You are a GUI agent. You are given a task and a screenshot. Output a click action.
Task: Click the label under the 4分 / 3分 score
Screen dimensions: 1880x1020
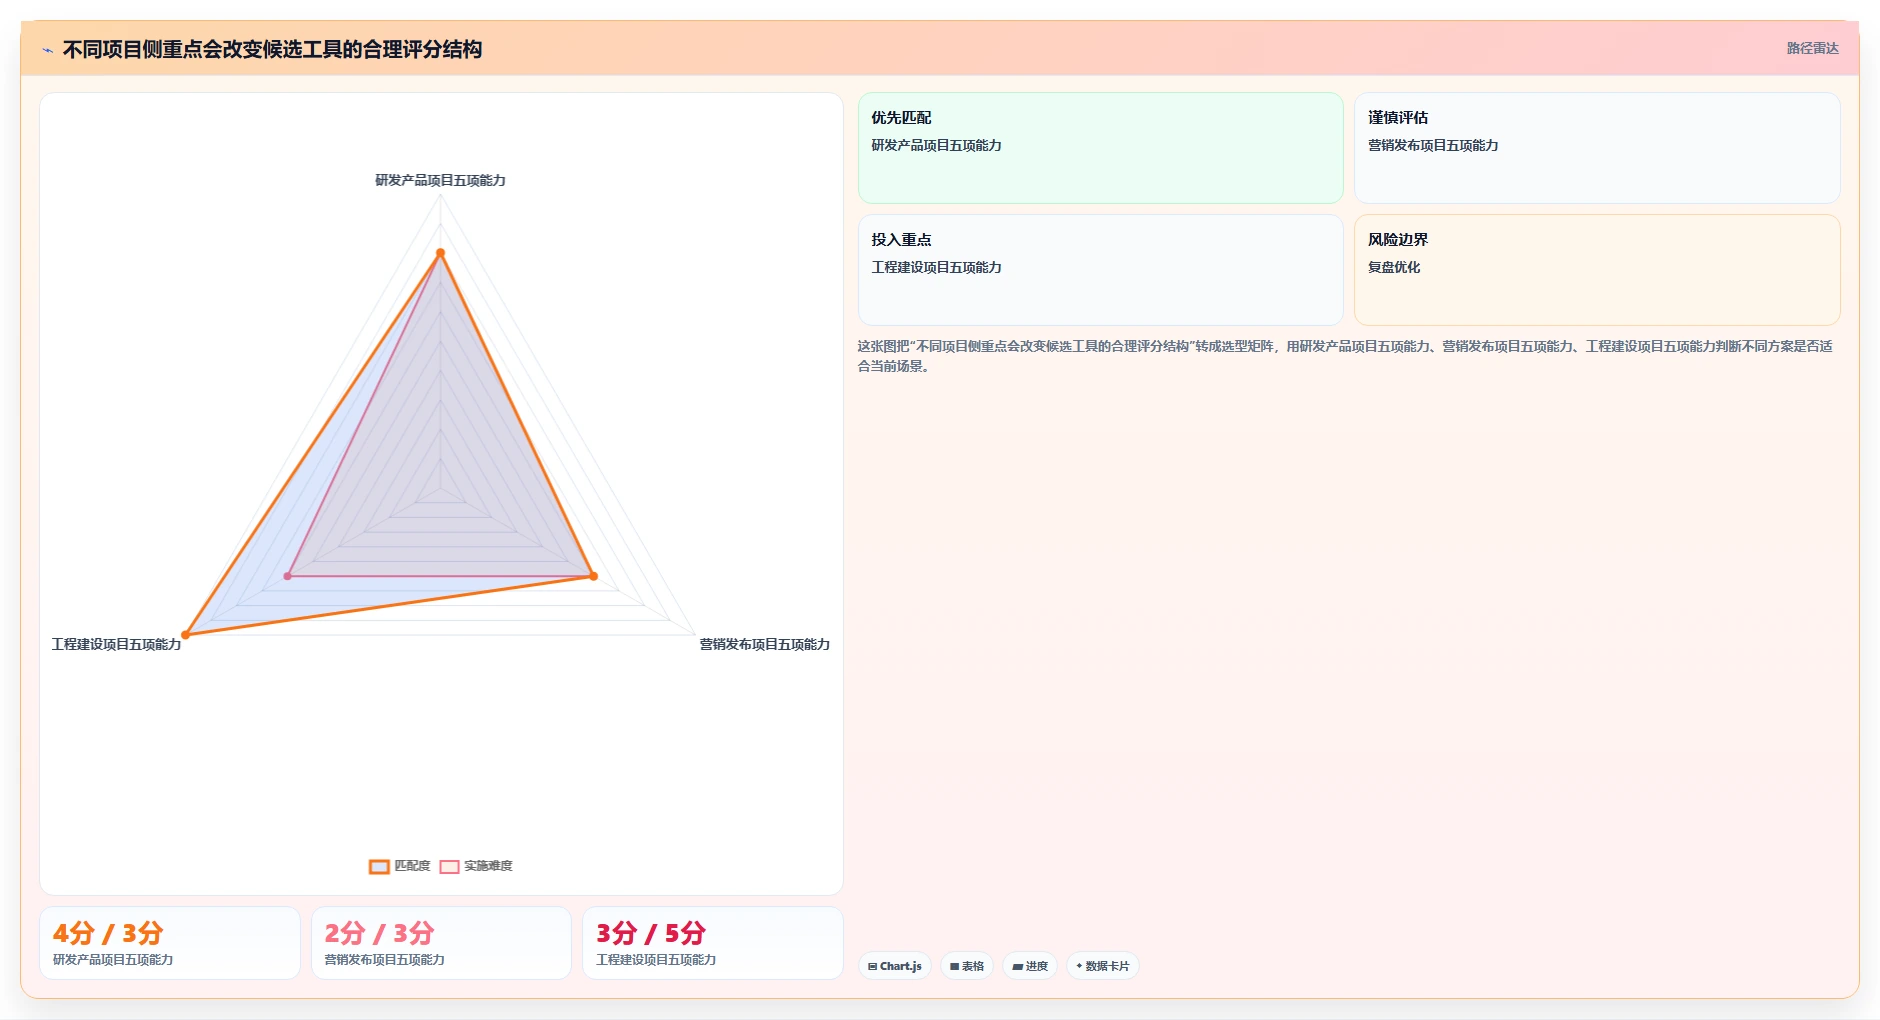click(x=113, y=960)
